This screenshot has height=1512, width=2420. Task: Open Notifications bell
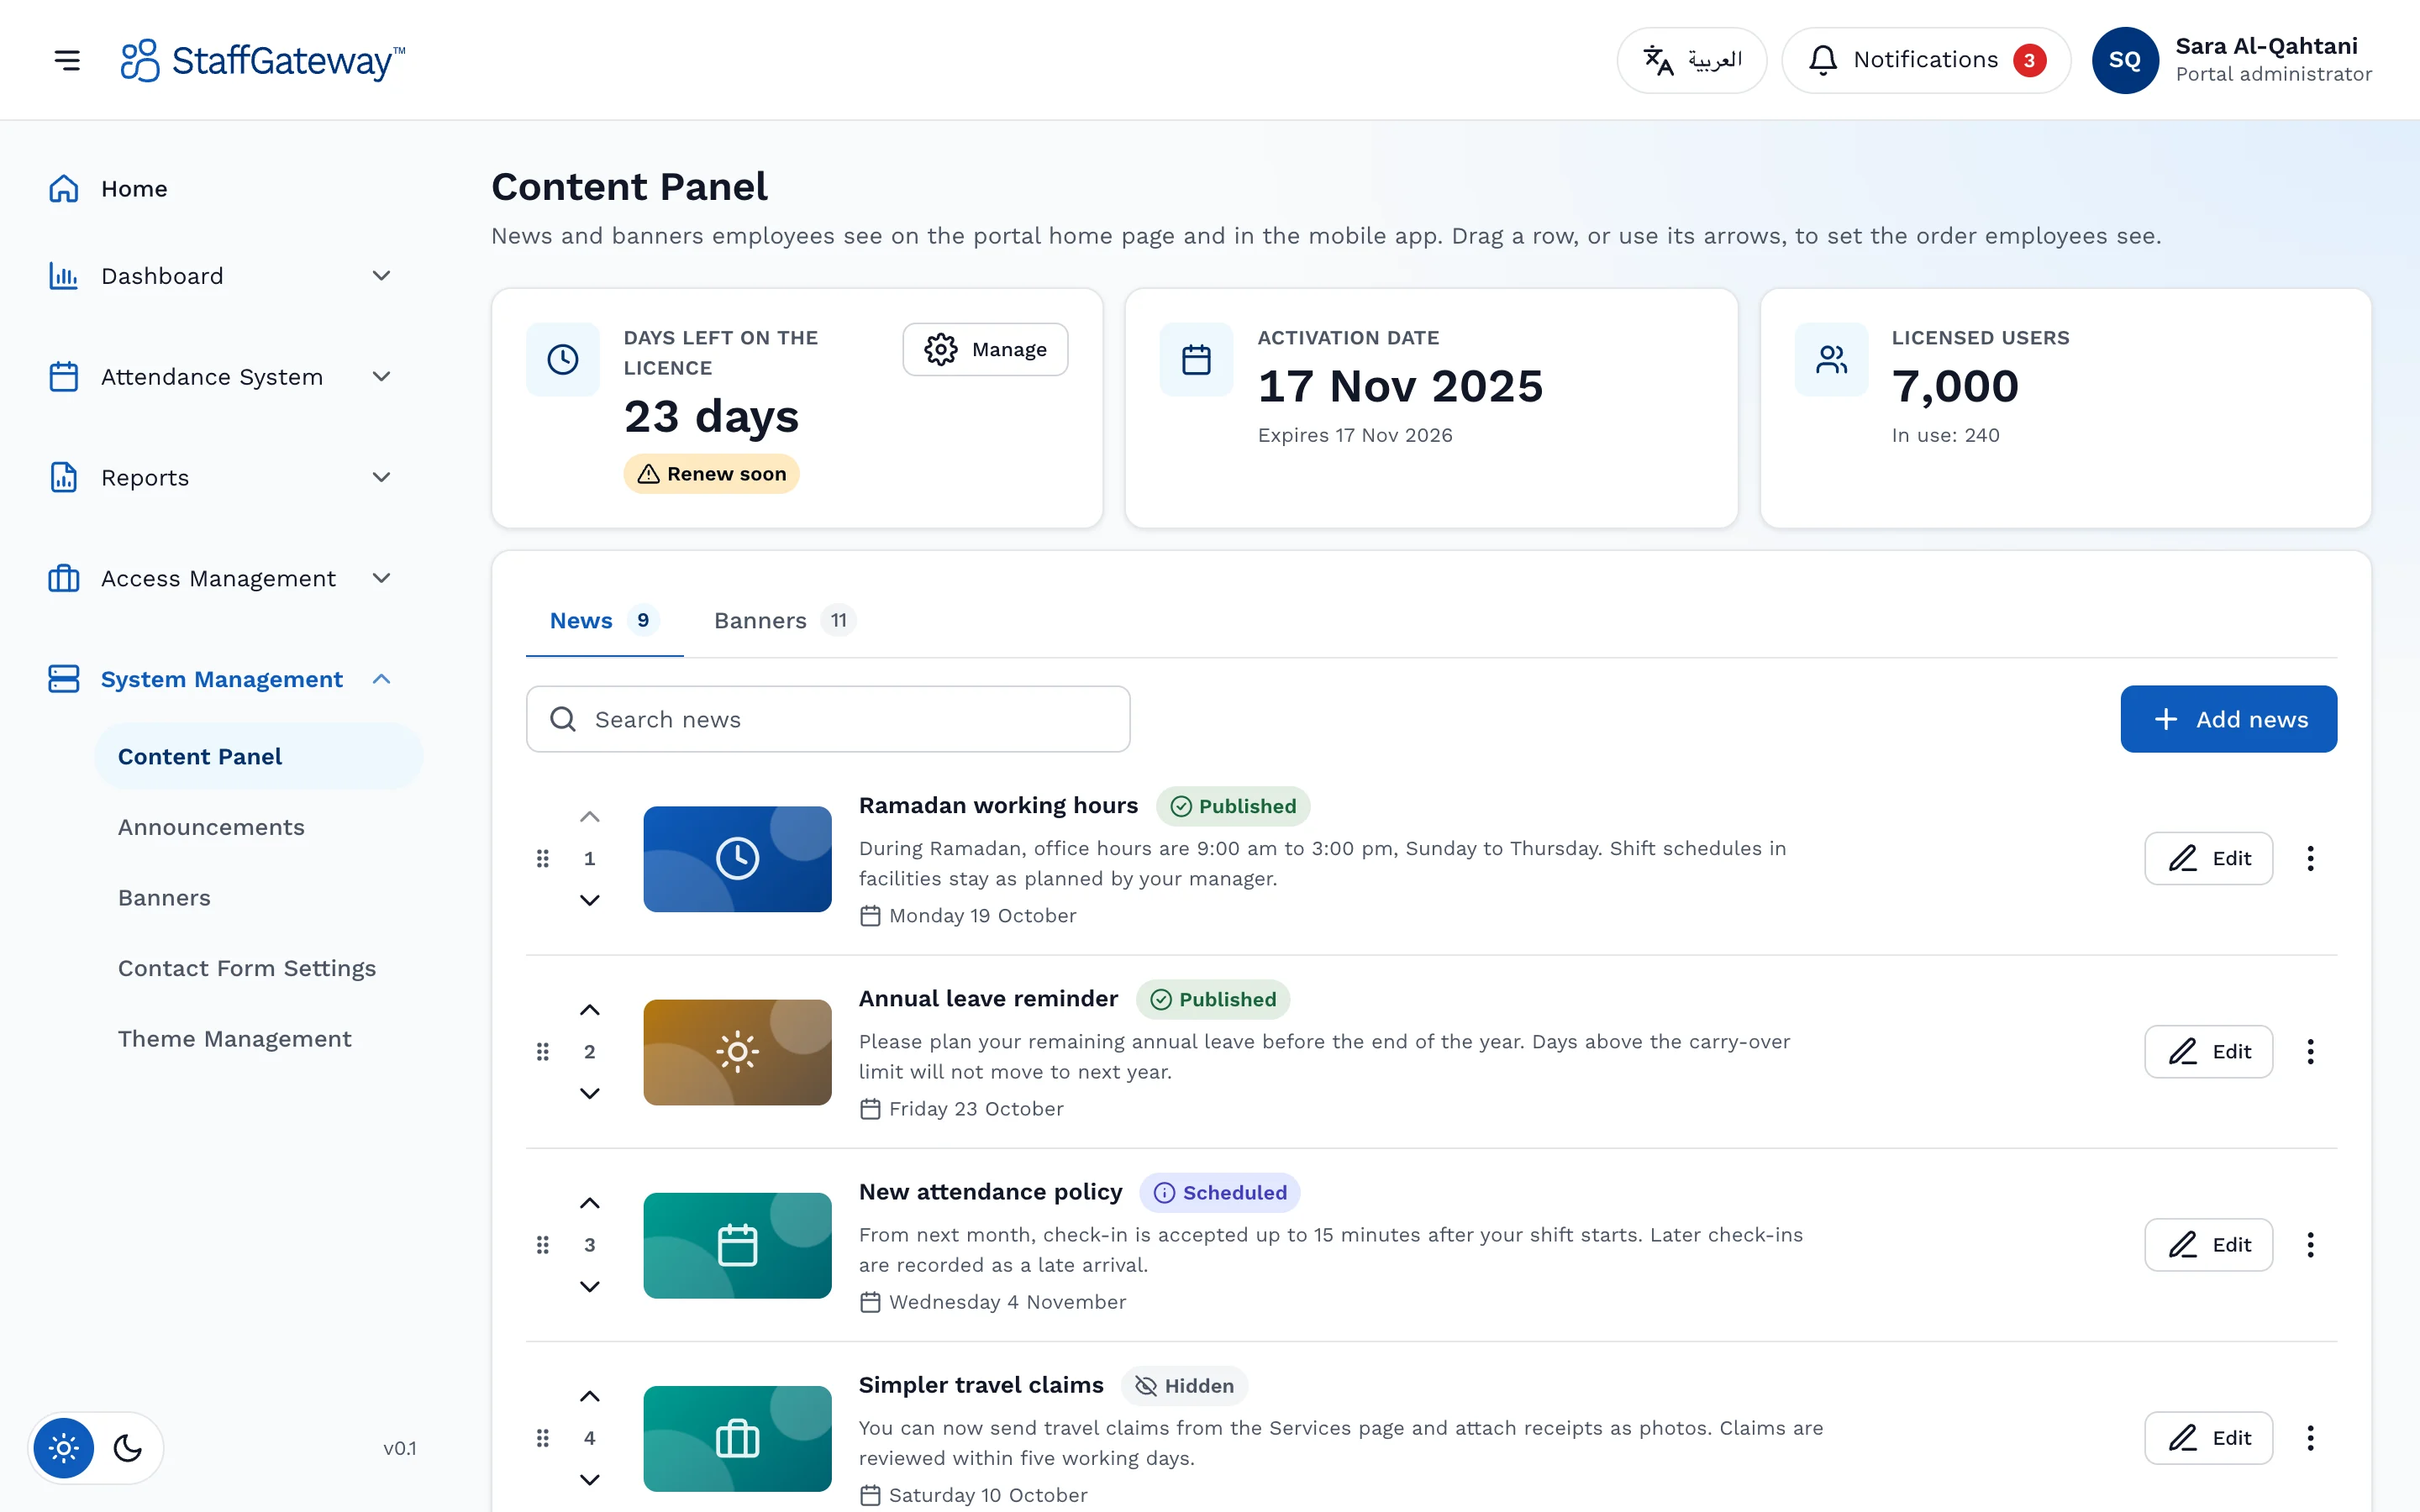point(1925,60)
